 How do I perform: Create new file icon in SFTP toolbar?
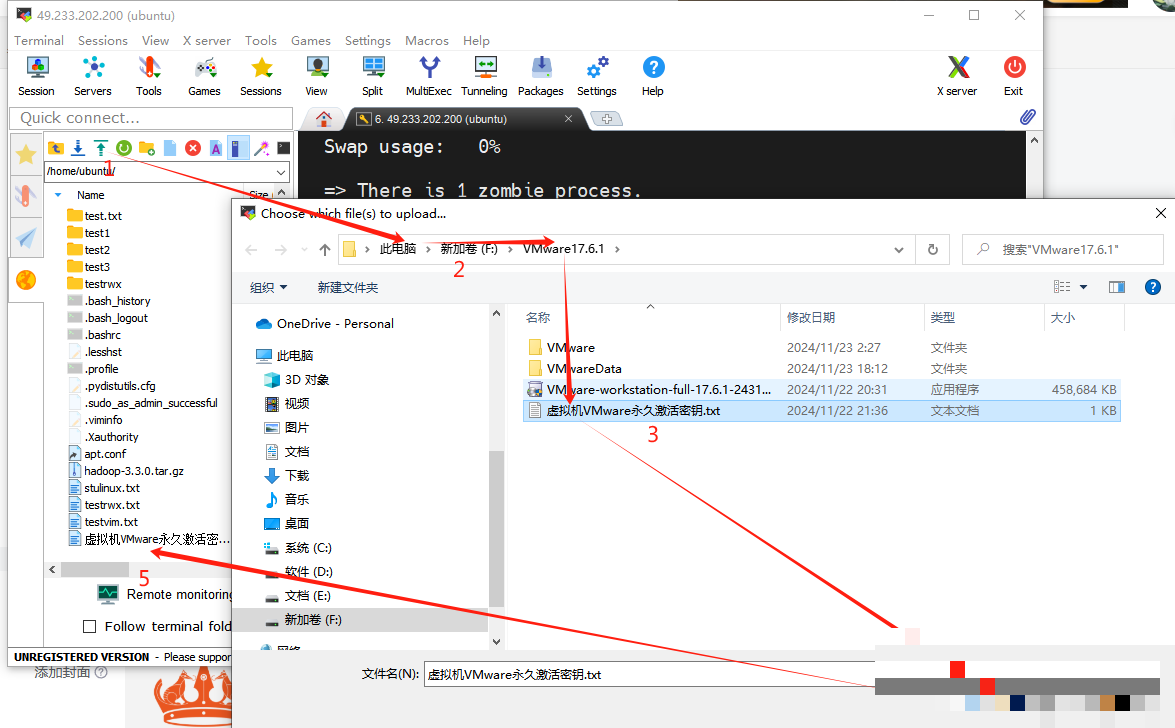pyautogui.click(x=170, y=148)
